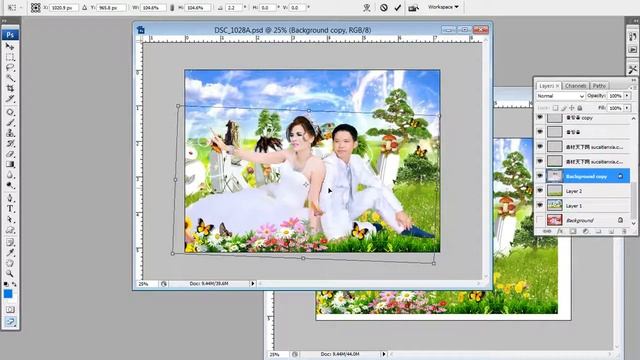Select the Path Selection tool
The image size is (640, 360).
10,220
